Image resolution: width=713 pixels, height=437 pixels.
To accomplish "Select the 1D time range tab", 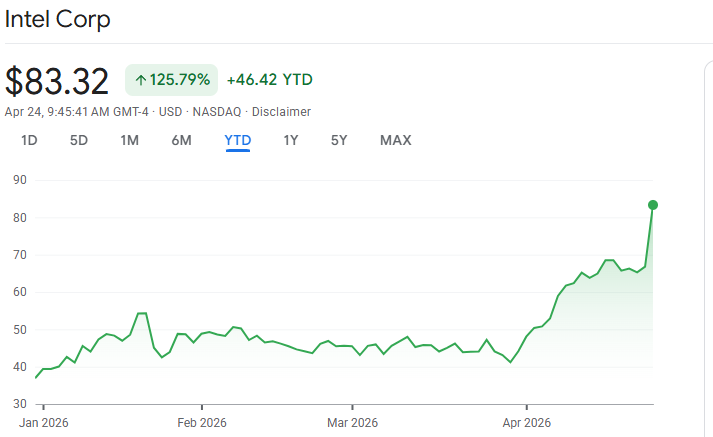I will [29, 140].
